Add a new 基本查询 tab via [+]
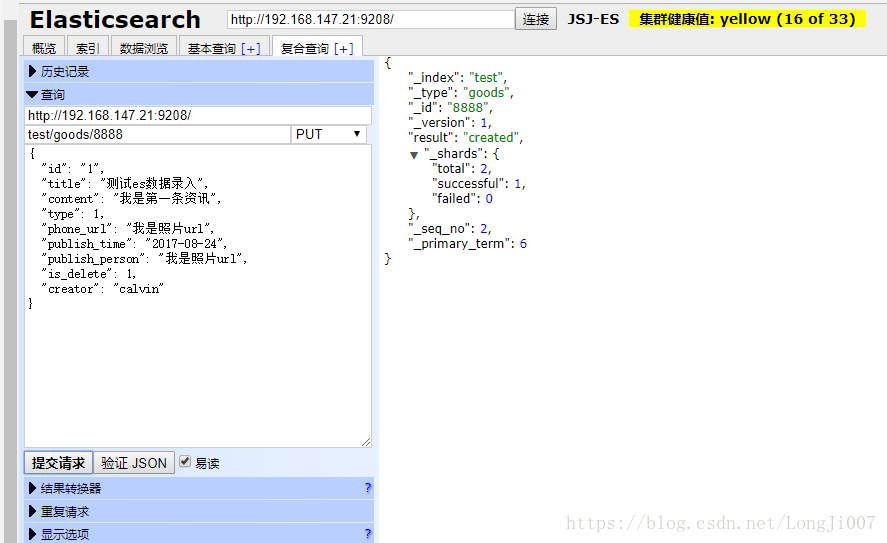Image resolution: width=887 pixels, height=543 pixels. 251,49
